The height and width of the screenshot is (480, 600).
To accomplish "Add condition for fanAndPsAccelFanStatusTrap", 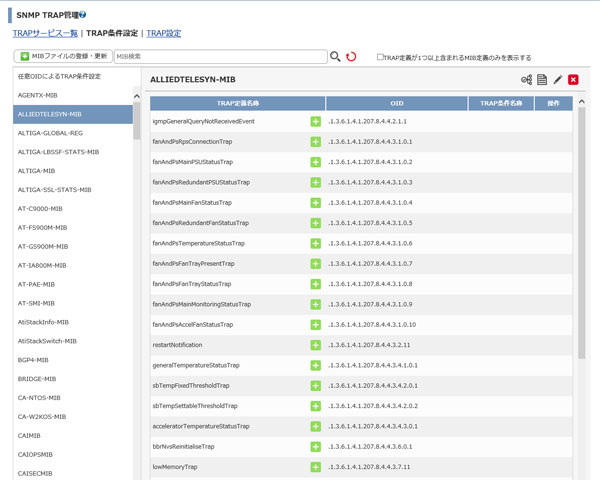I will click(316, 325).
